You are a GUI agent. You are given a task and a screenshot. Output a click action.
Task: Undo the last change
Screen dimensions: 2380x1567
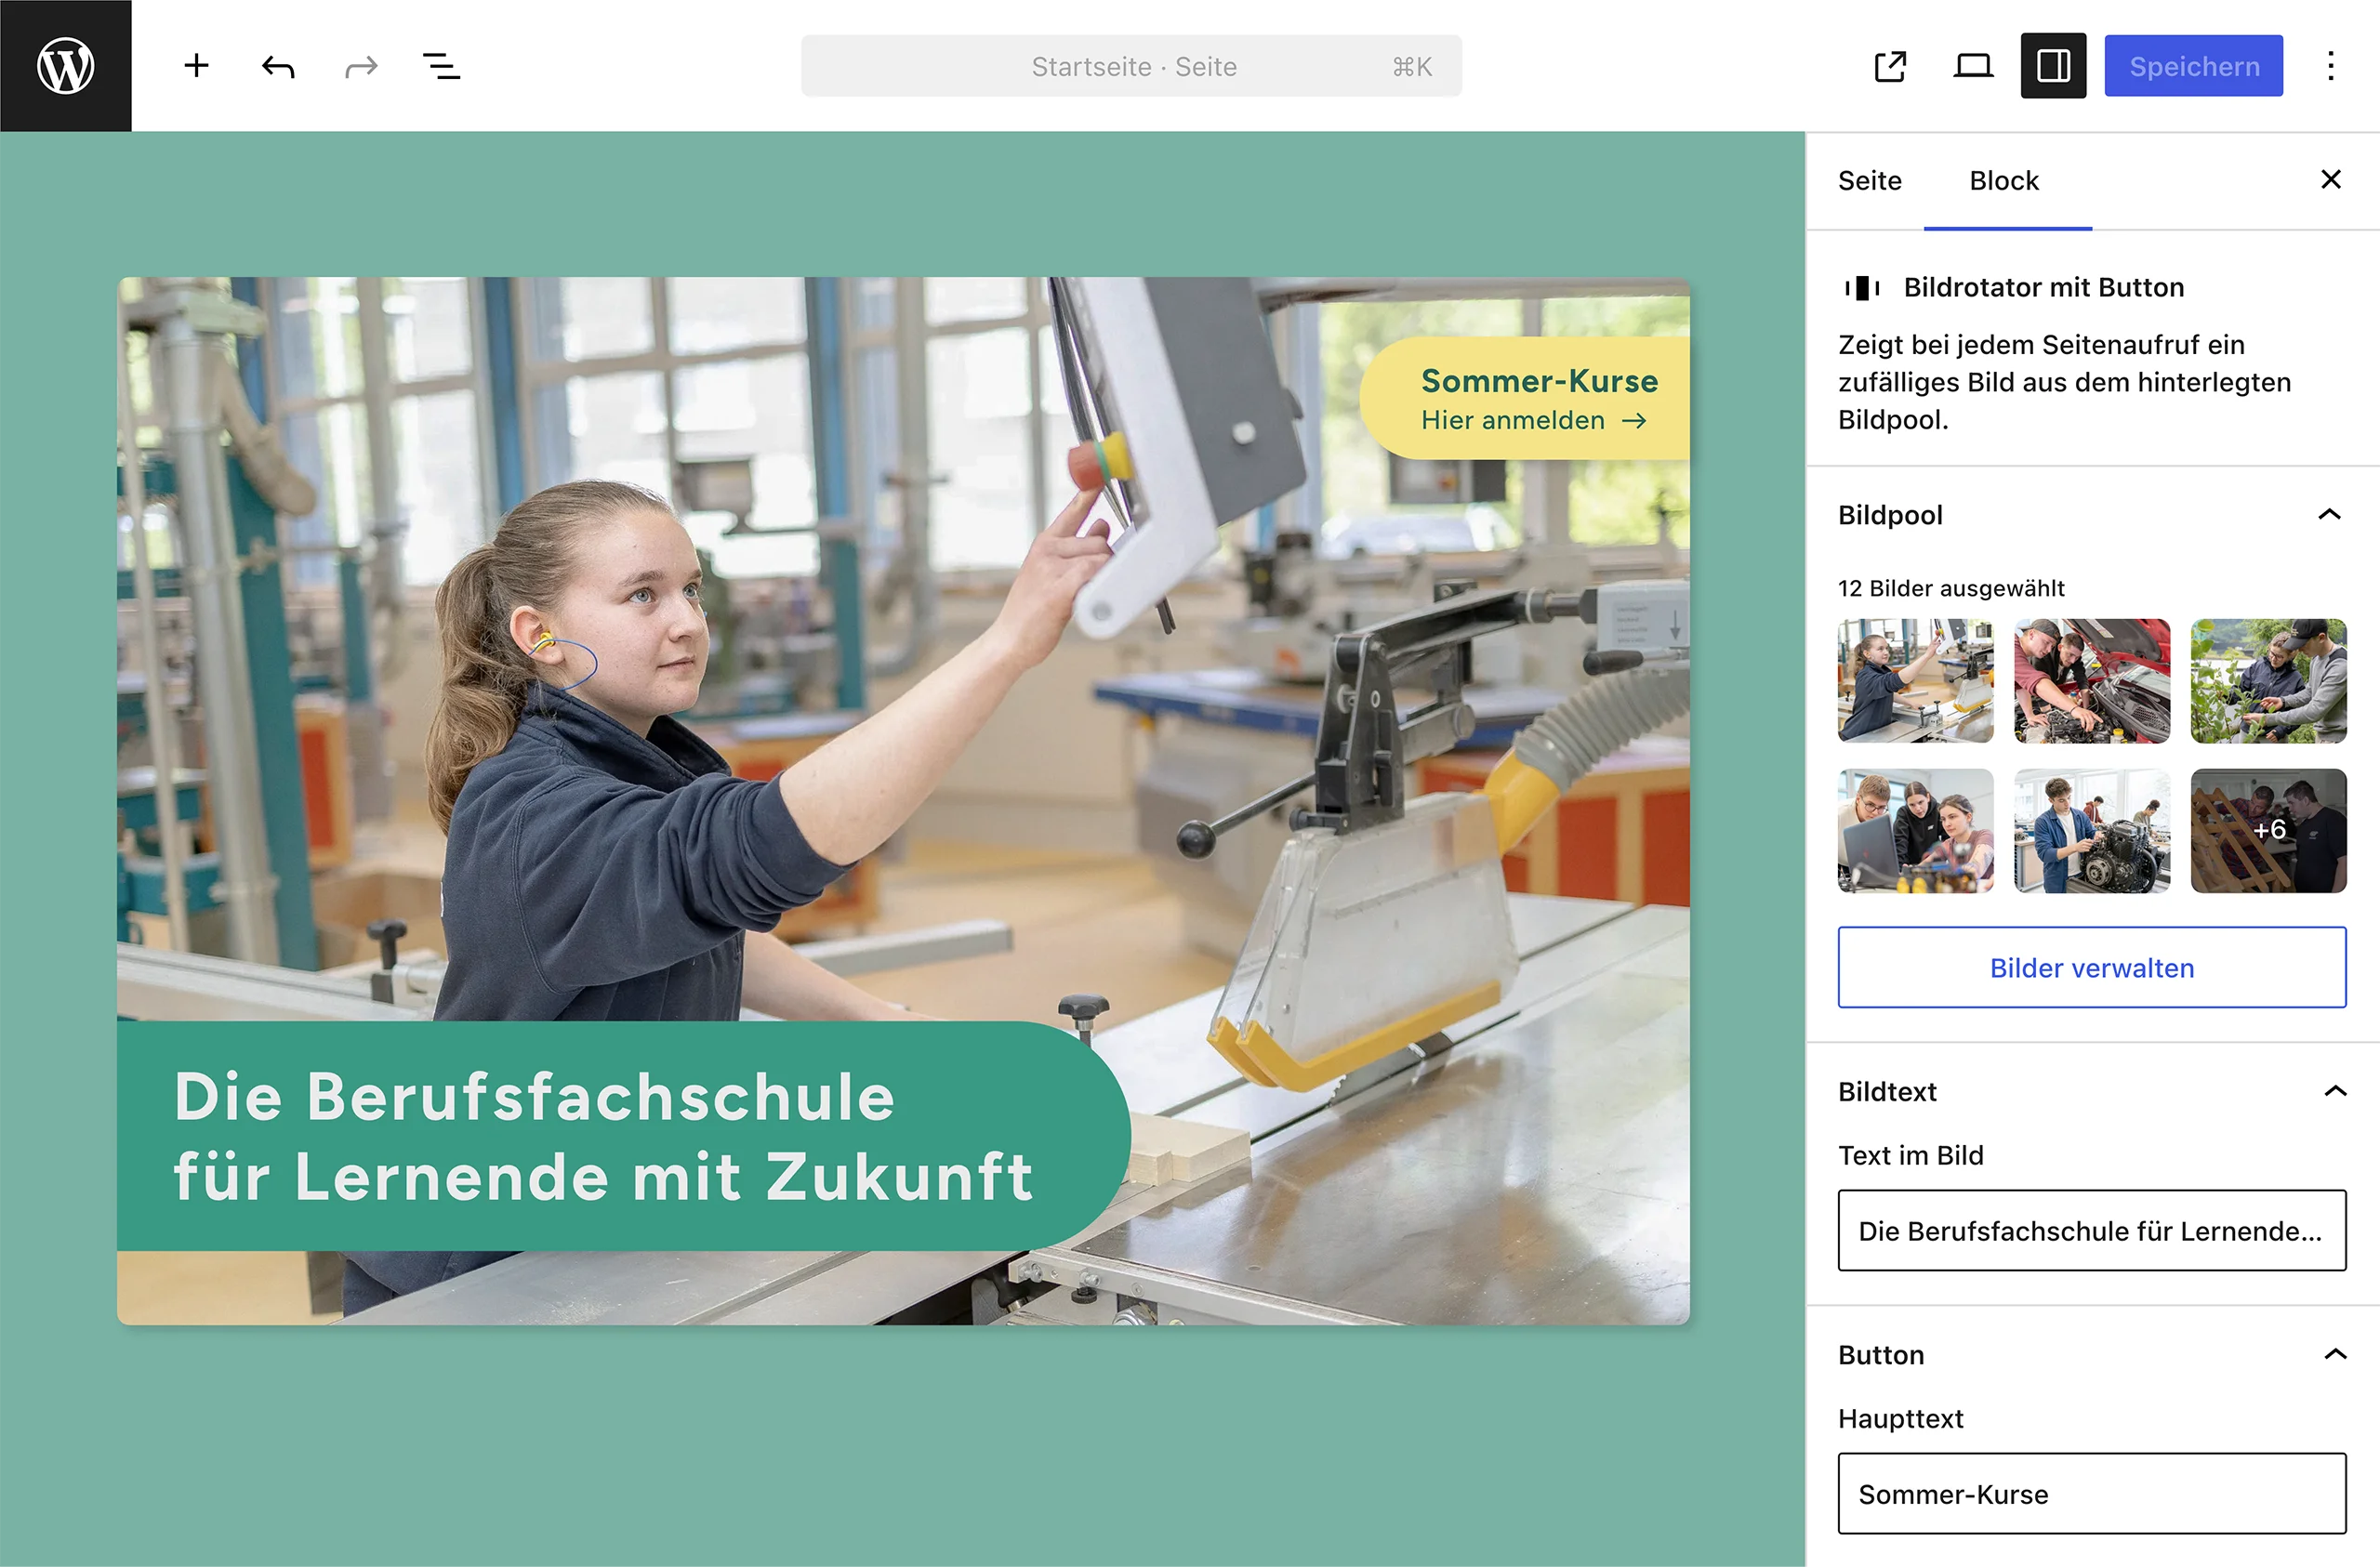[x=278, y=66]
